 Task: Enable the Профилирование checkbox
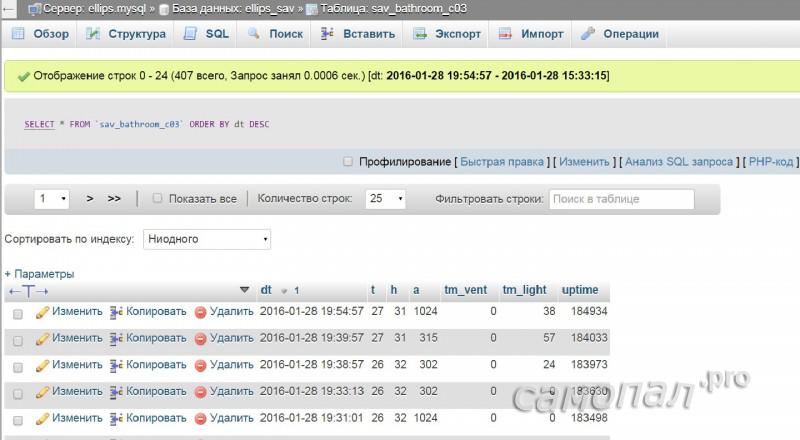[348, 161]
